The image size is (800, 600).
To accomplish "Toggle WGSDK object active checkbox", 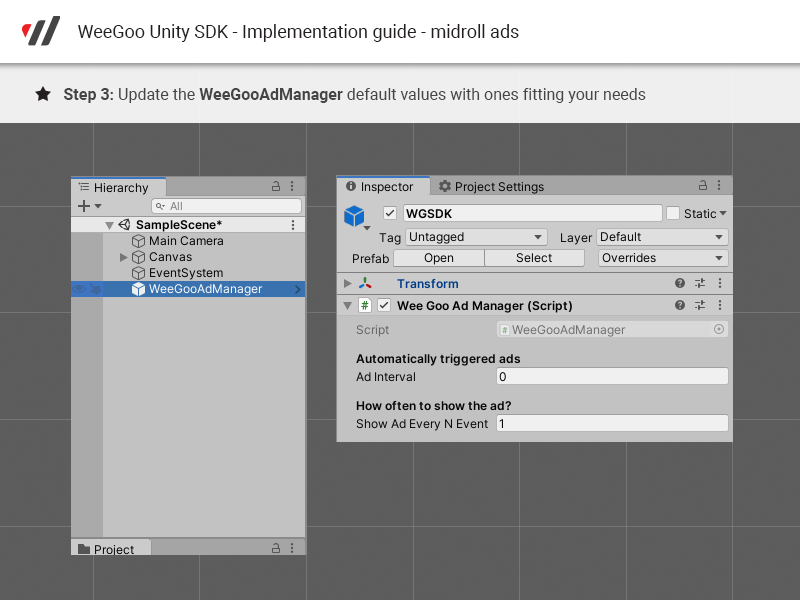I will (x=390, y=213).
